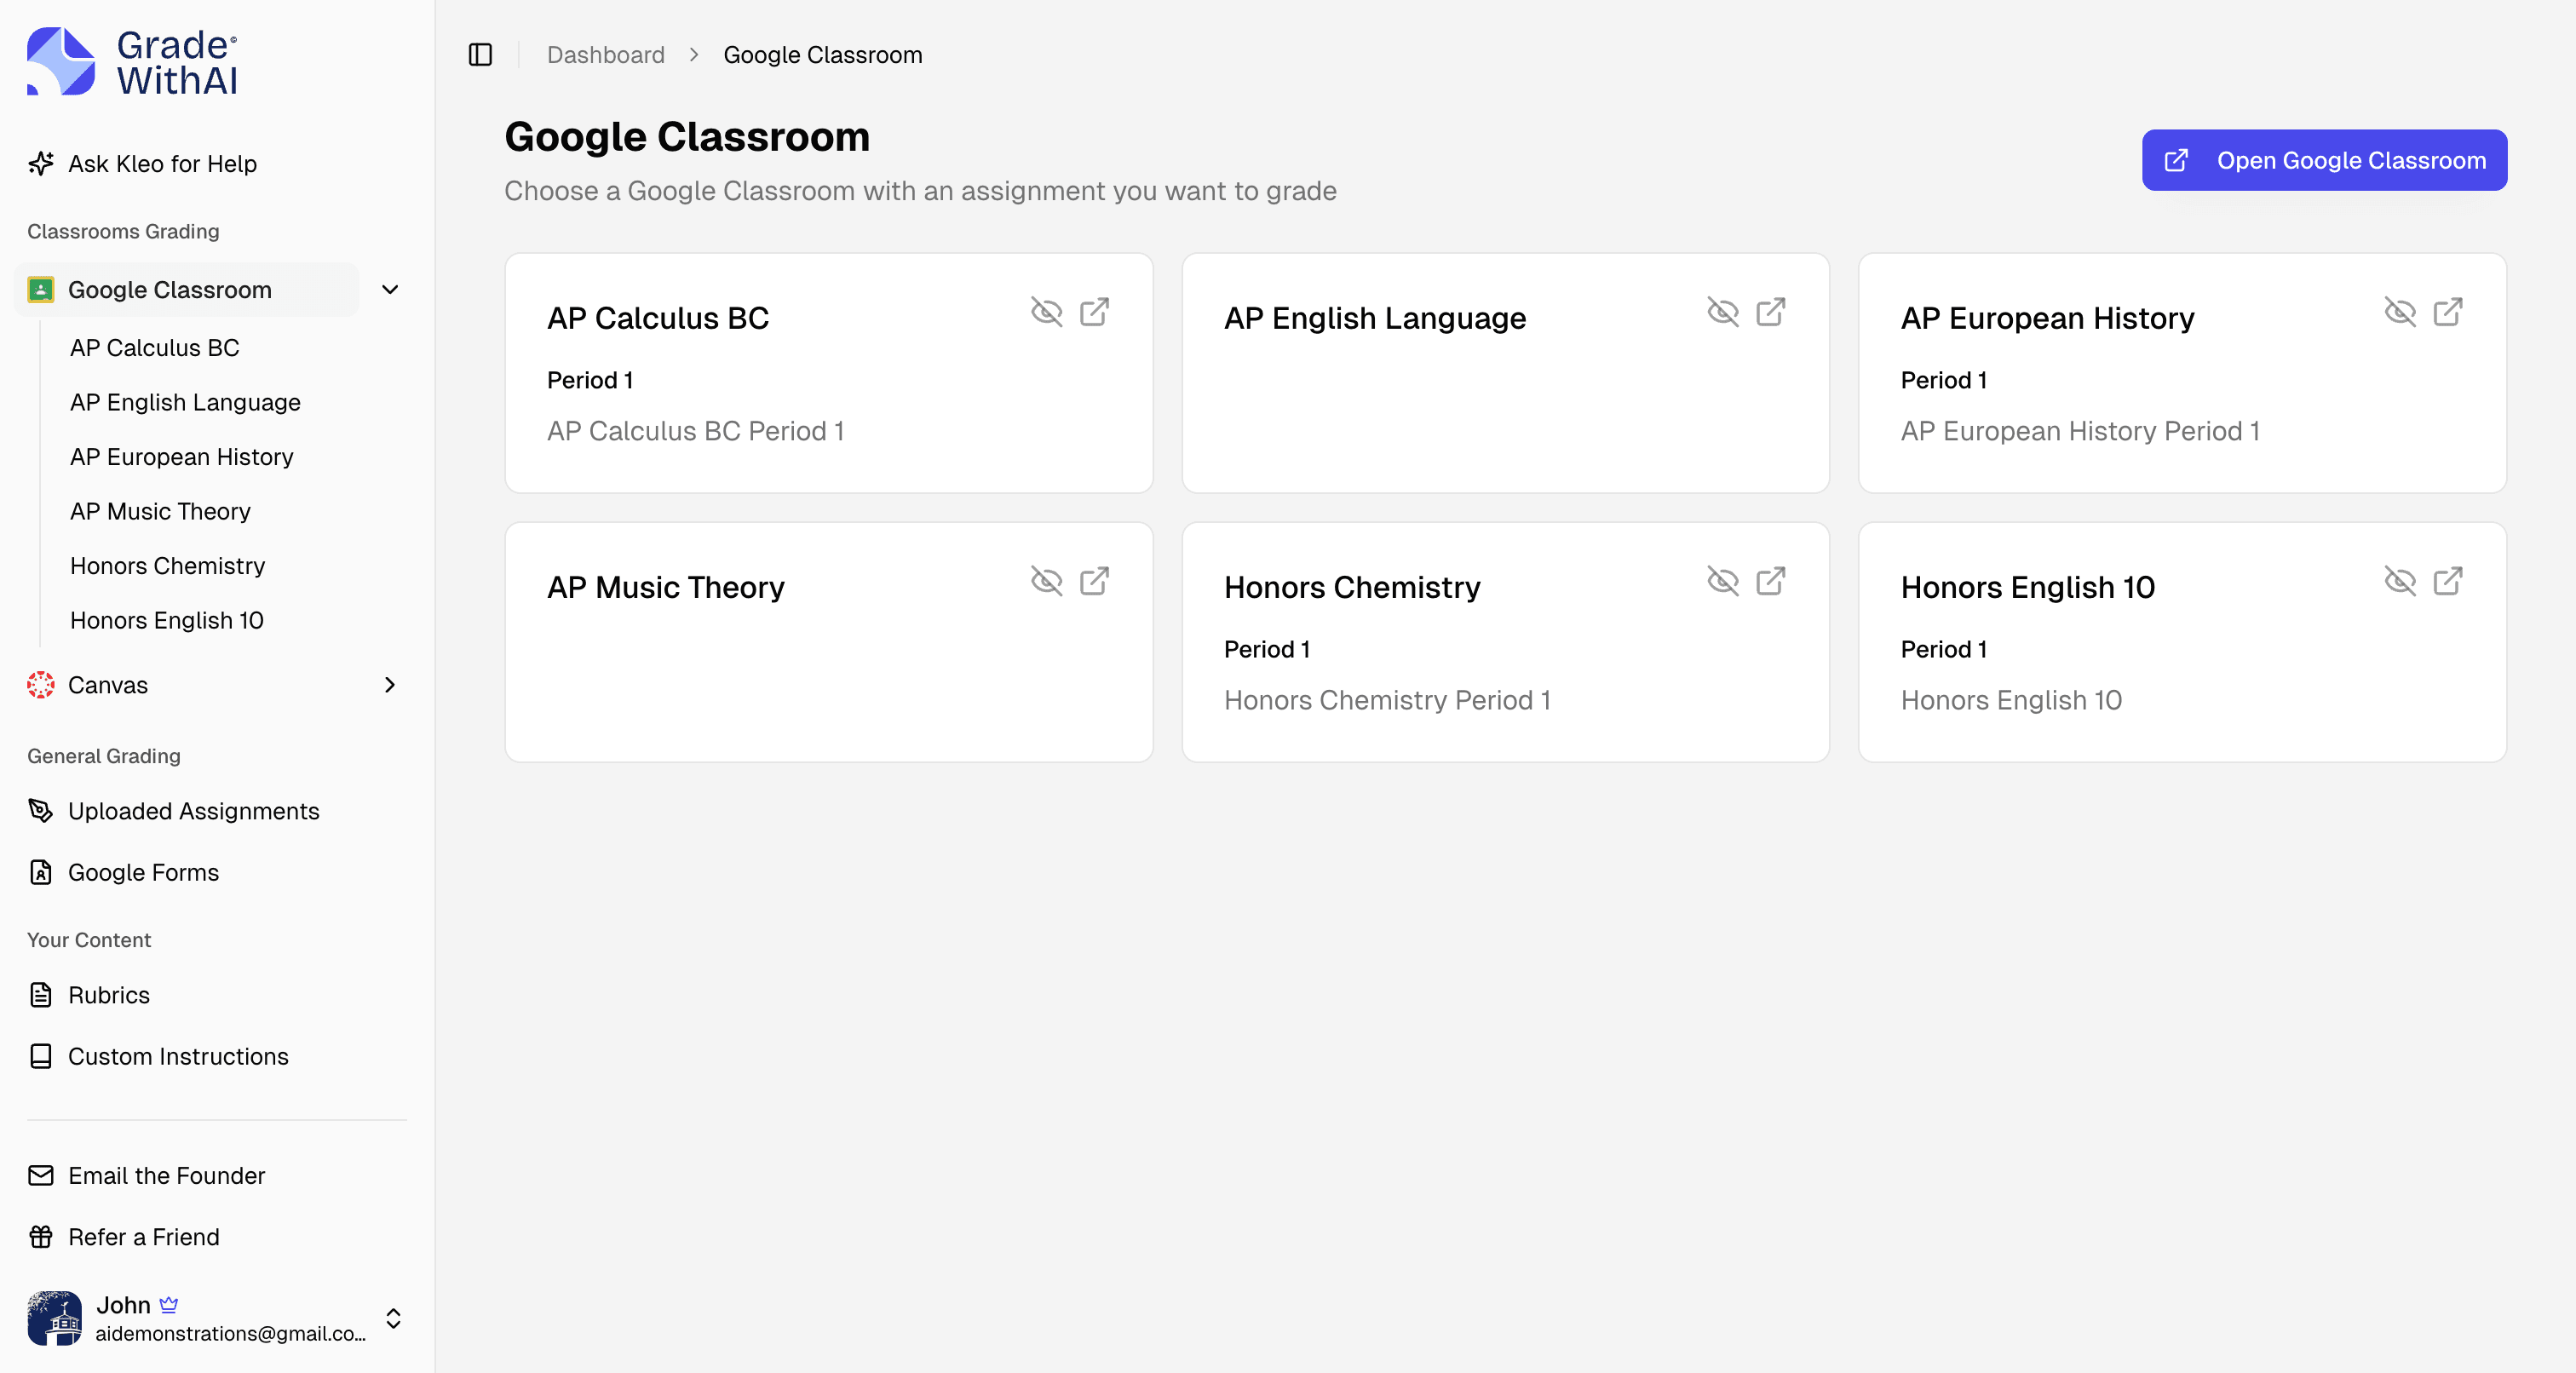Hide the AP English Language classroom
The height and width of the screenshot is (1373, 2576).
pos(1723,313)
